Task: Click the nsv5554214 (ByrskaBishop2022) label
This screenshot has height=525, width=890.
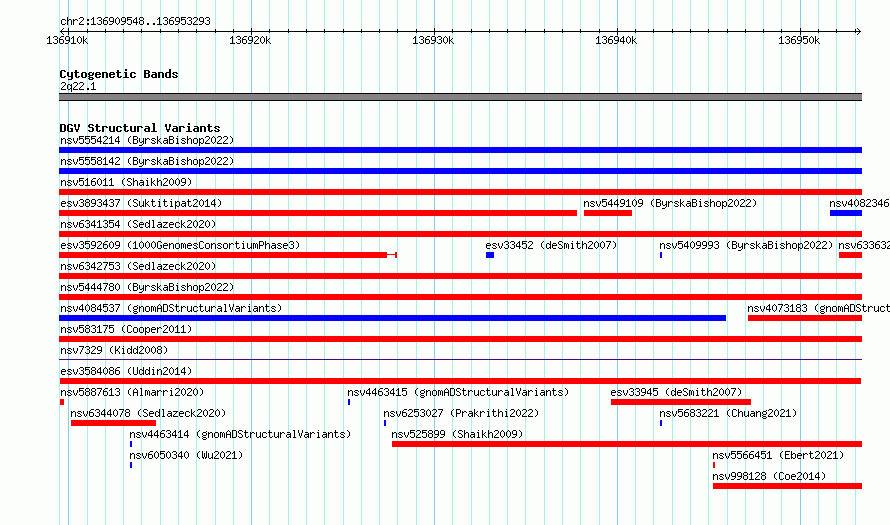Action: click(147, 140)
